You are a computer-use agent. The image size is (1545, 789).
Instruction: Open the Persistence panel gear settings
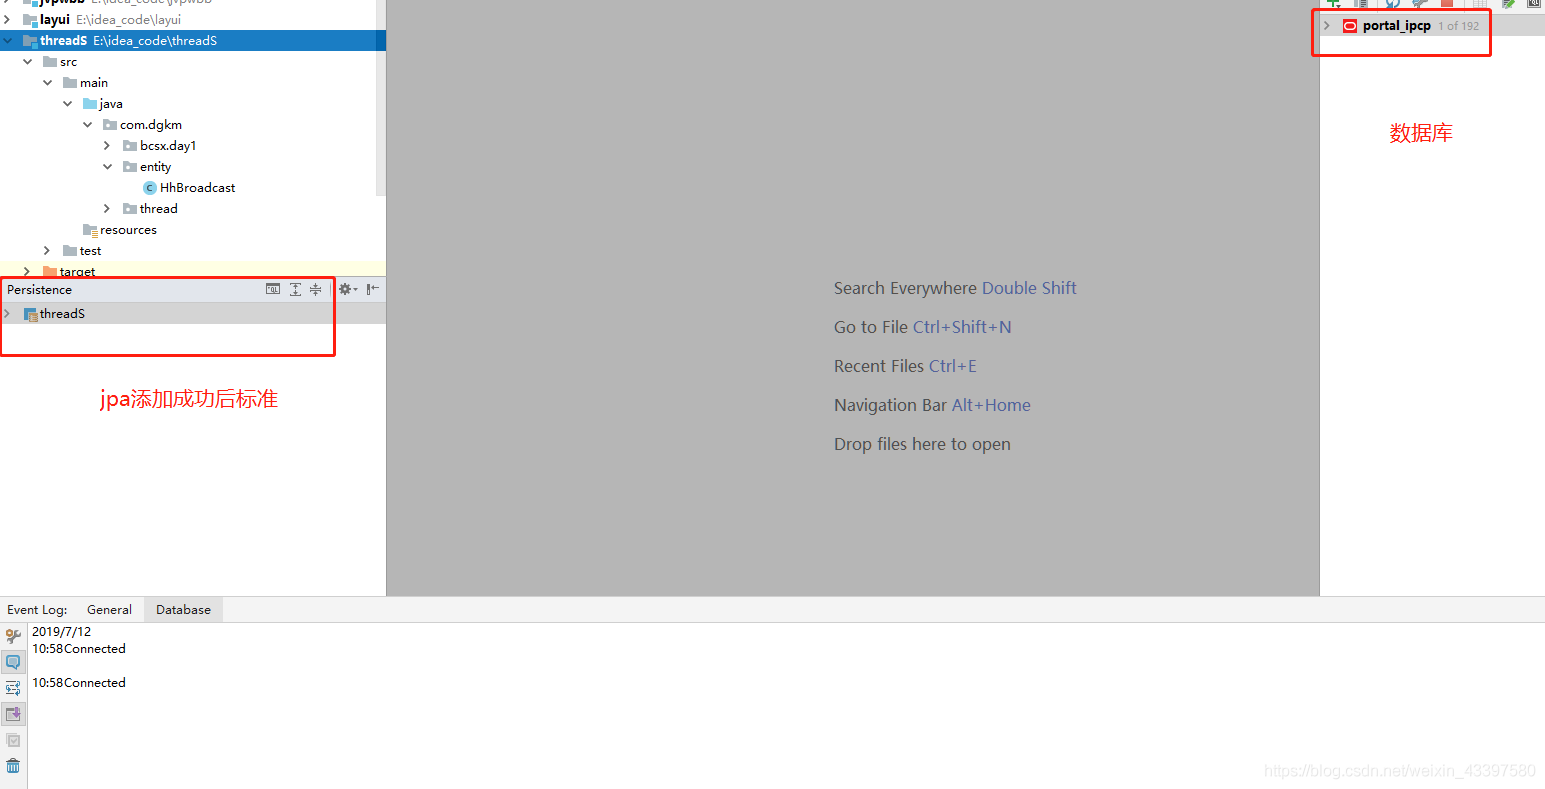[x=347, y=289]
